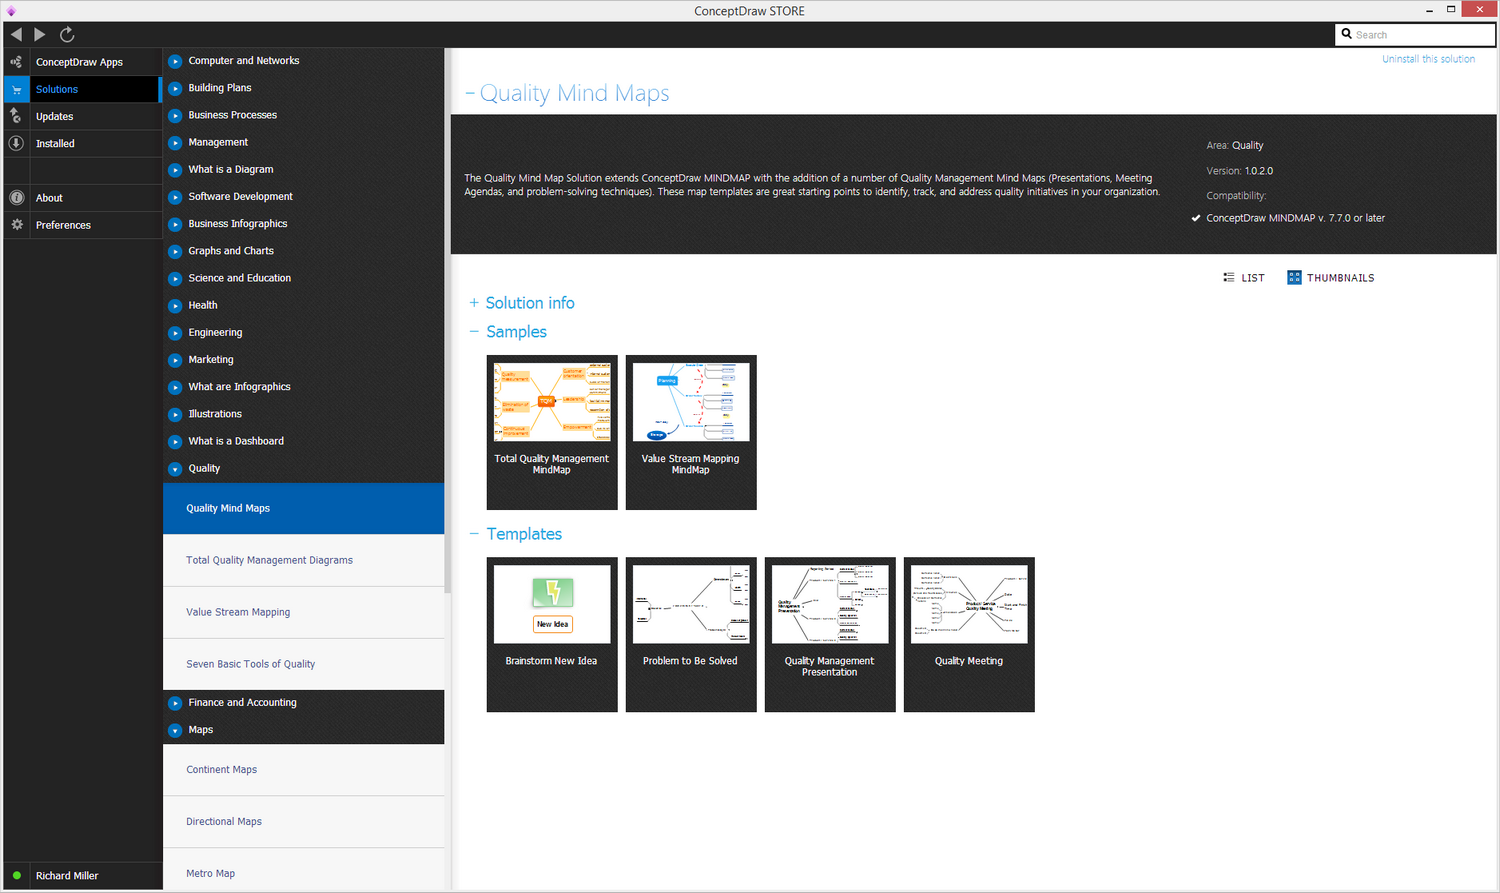Open Continent Maps solution
Image resolution: width=1500 pixels, height=893 pixels.
pyautogui.click(x=303, y=770)
